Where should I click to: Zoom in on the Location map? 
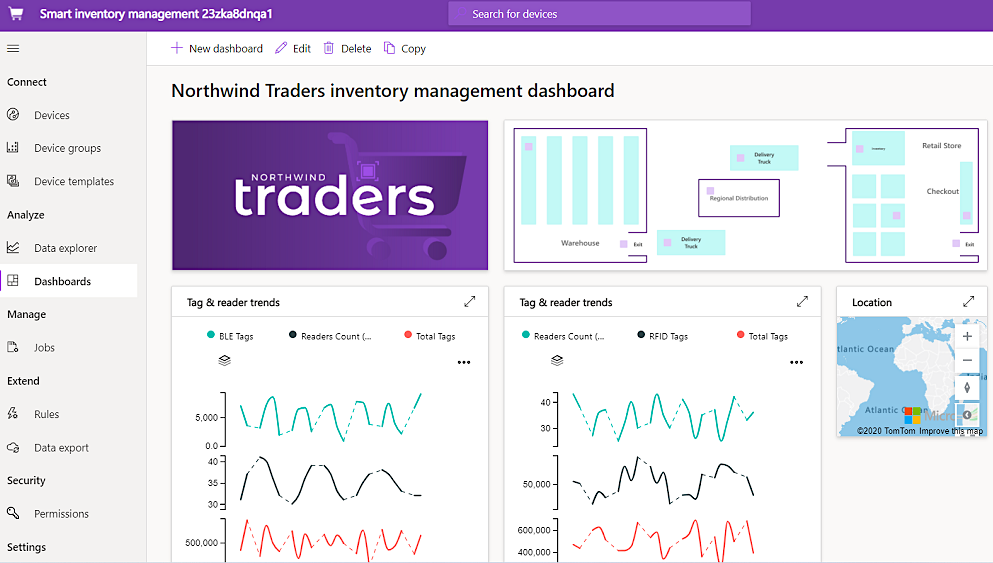967,336
